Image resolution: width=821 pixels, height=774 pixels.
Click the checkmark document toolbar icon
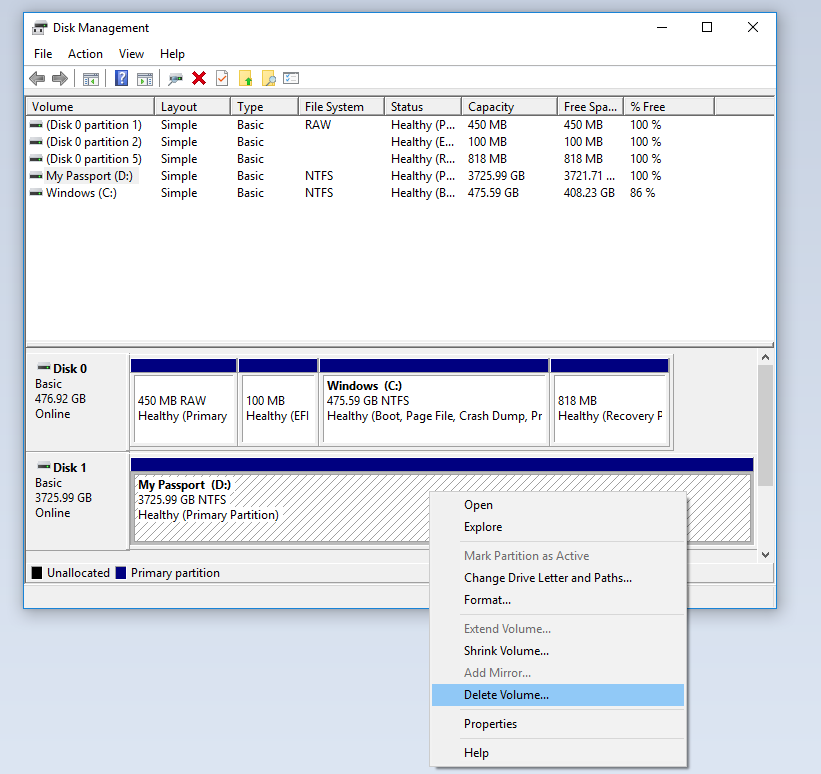pyautogui.click(x=222, y=79)
